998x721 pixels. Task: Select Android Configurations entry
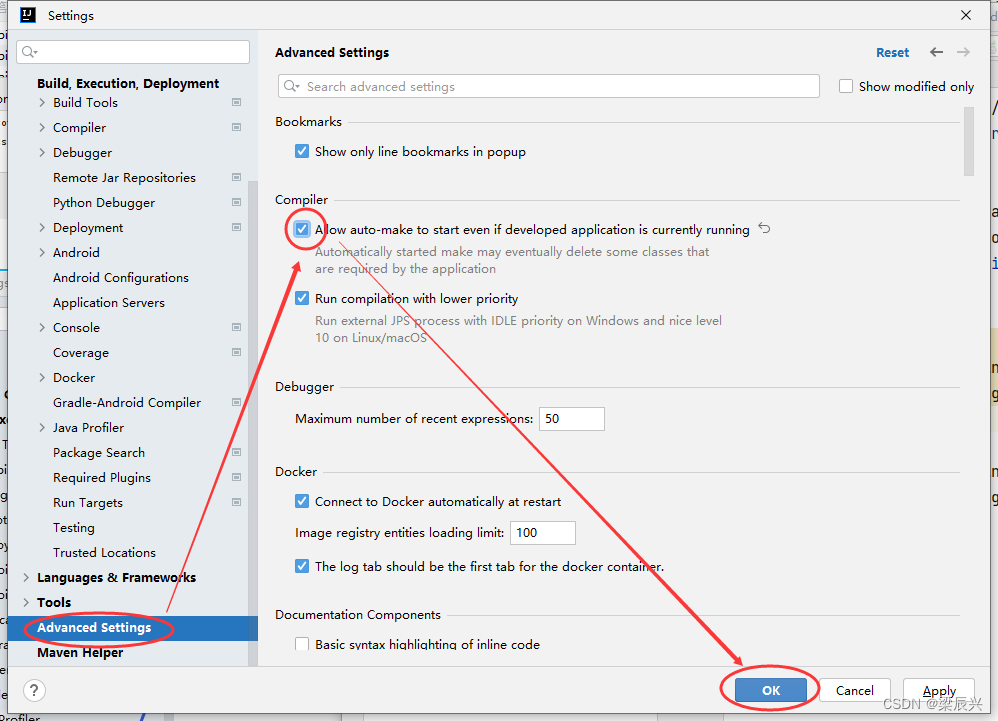click(121, 277)
